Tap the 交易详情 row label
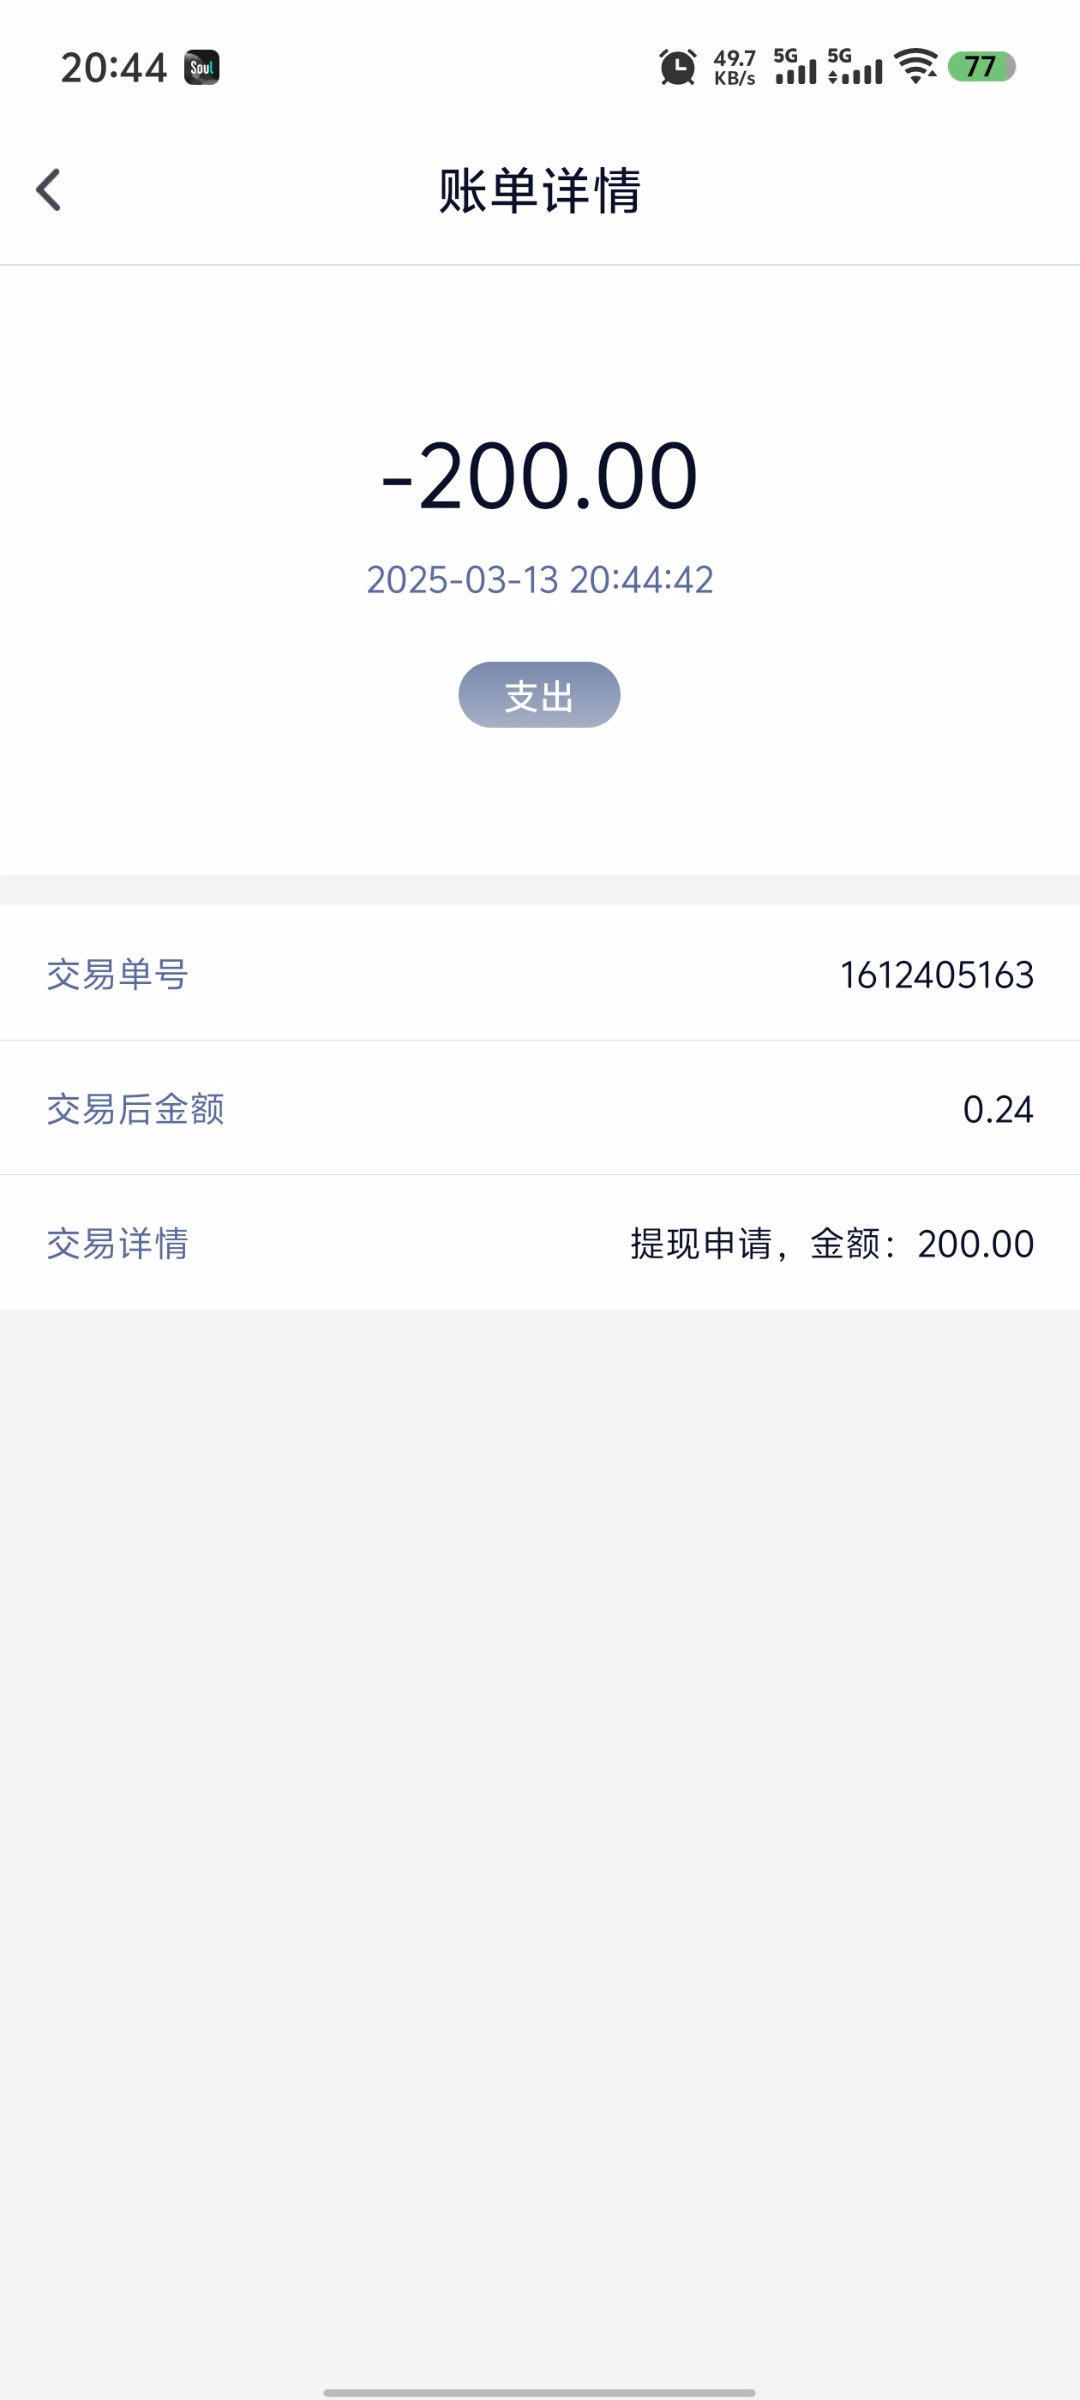This screenshot has height=2400, width=1080. click(x=118, y=1243)
